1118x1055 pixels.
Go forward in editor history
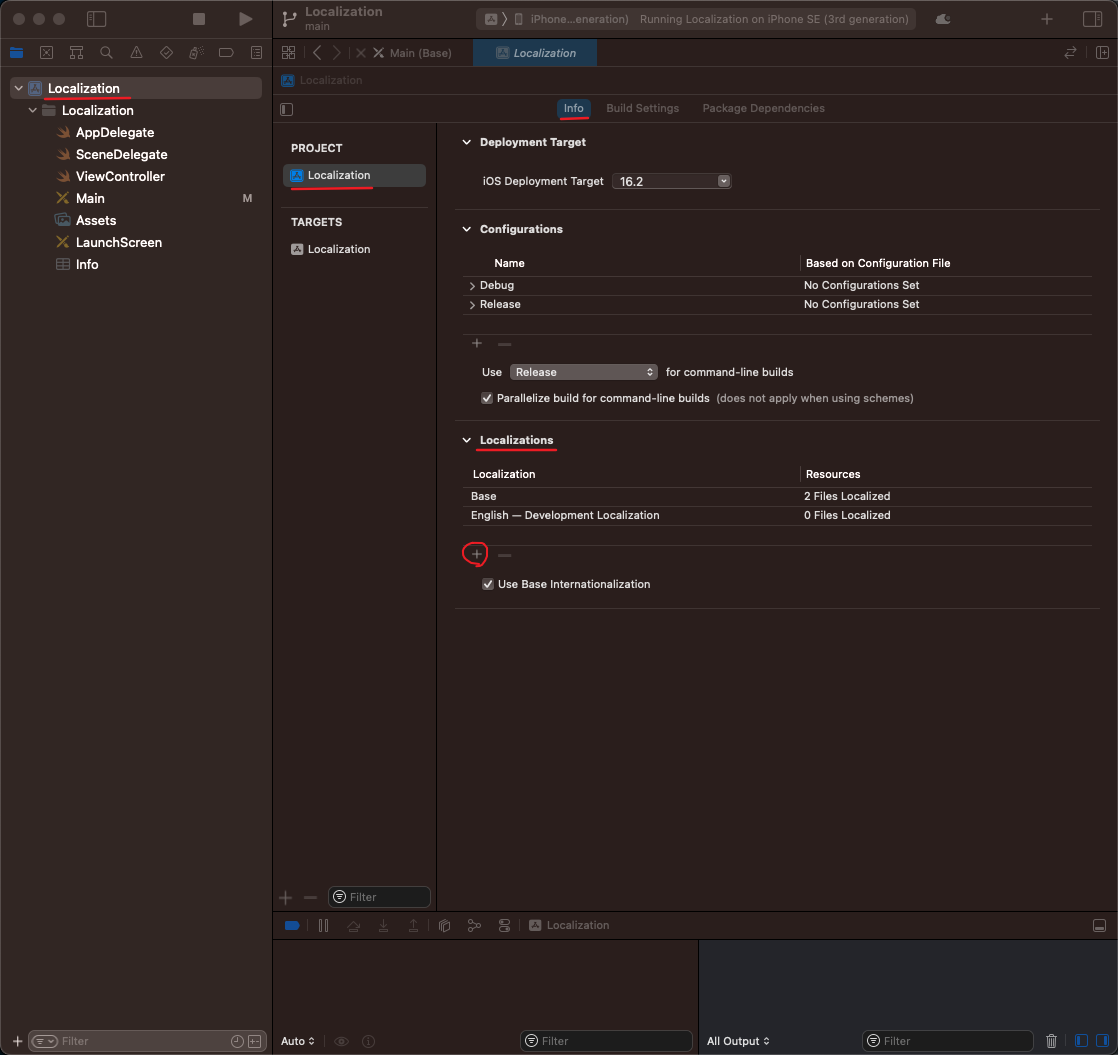337,53
